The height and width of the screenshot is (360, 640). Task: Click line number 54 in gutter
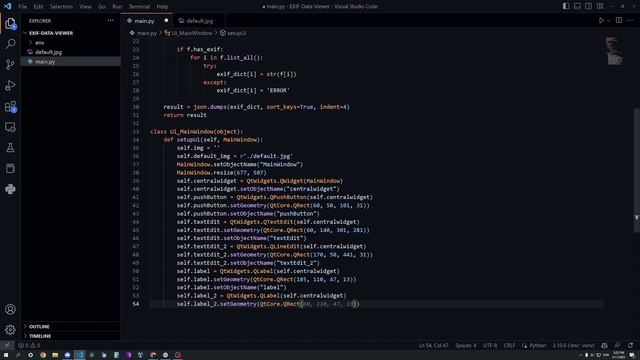click(136, 304)
